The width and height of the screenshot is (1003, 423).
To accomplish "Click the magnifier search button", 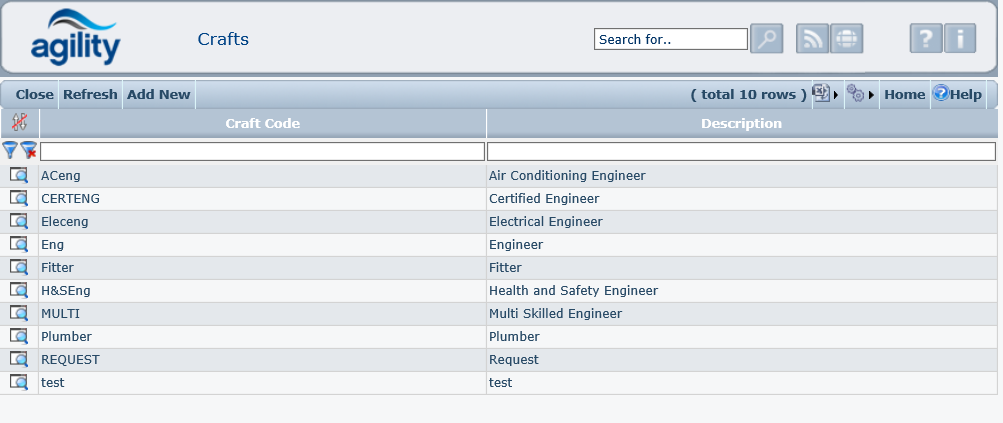I will pos(766,39).
